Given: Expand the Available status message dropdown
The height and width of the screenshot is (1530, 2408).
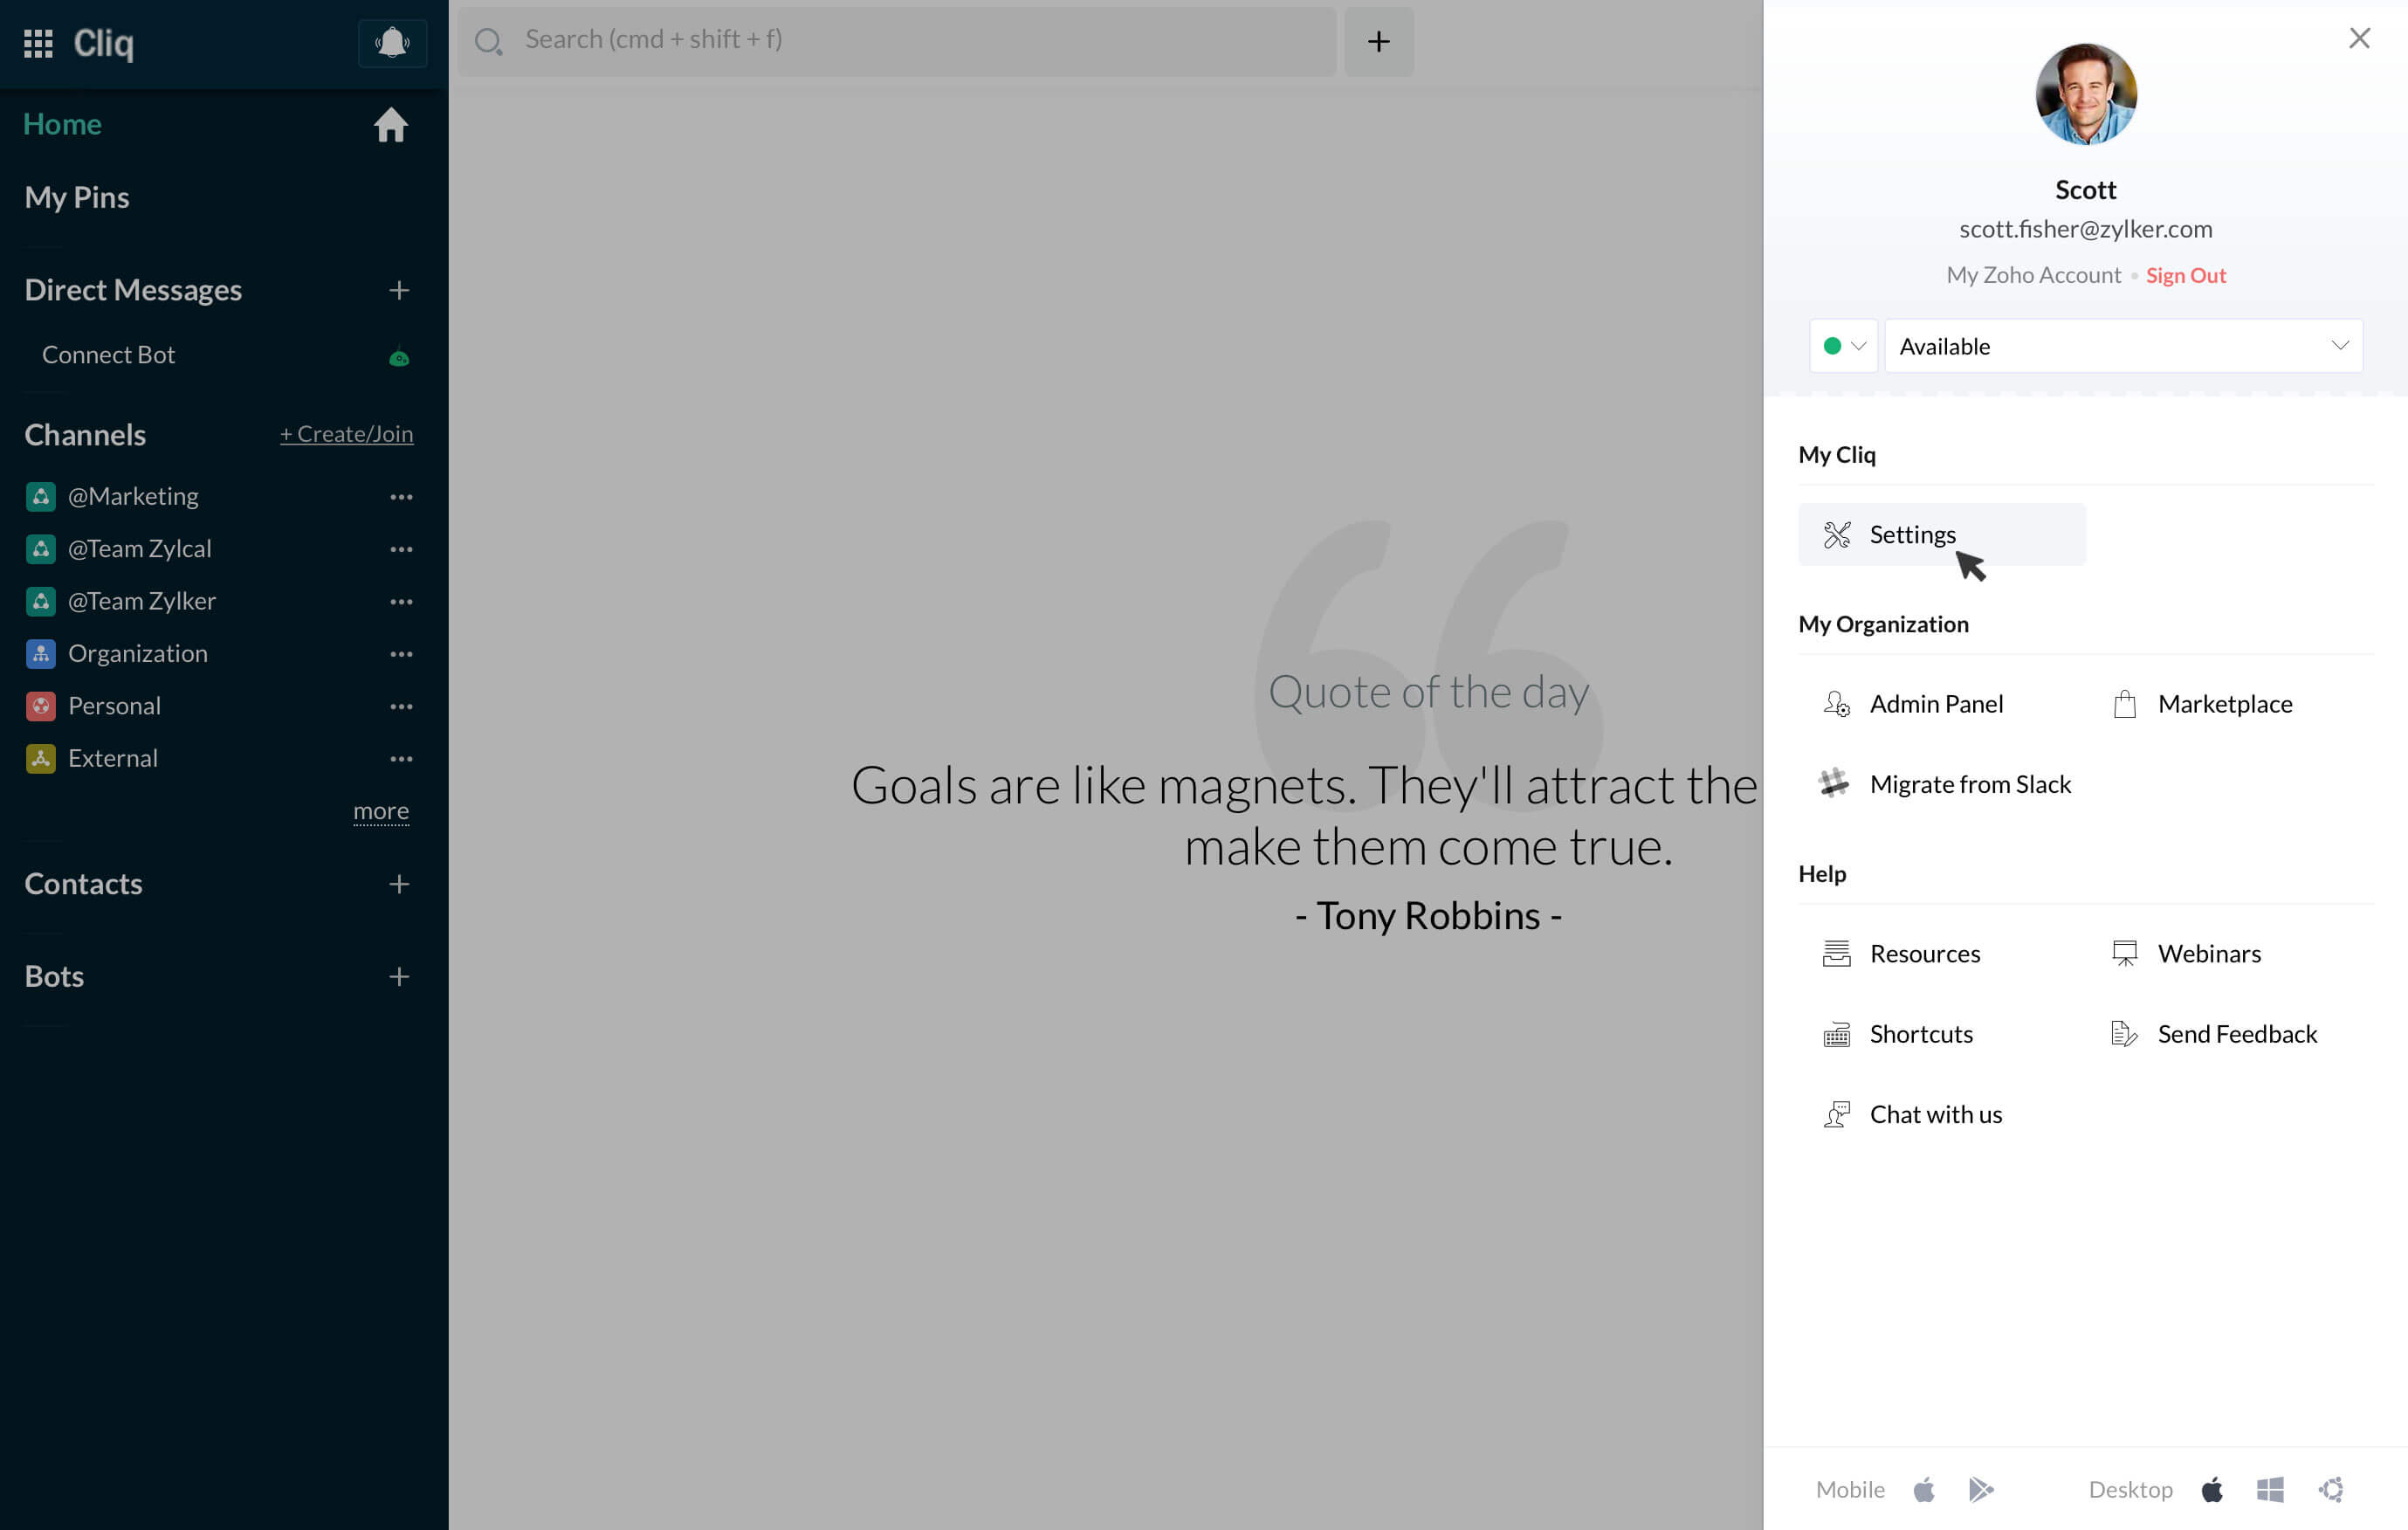Looking at the screenshot, I should (x=2124, y=346).
